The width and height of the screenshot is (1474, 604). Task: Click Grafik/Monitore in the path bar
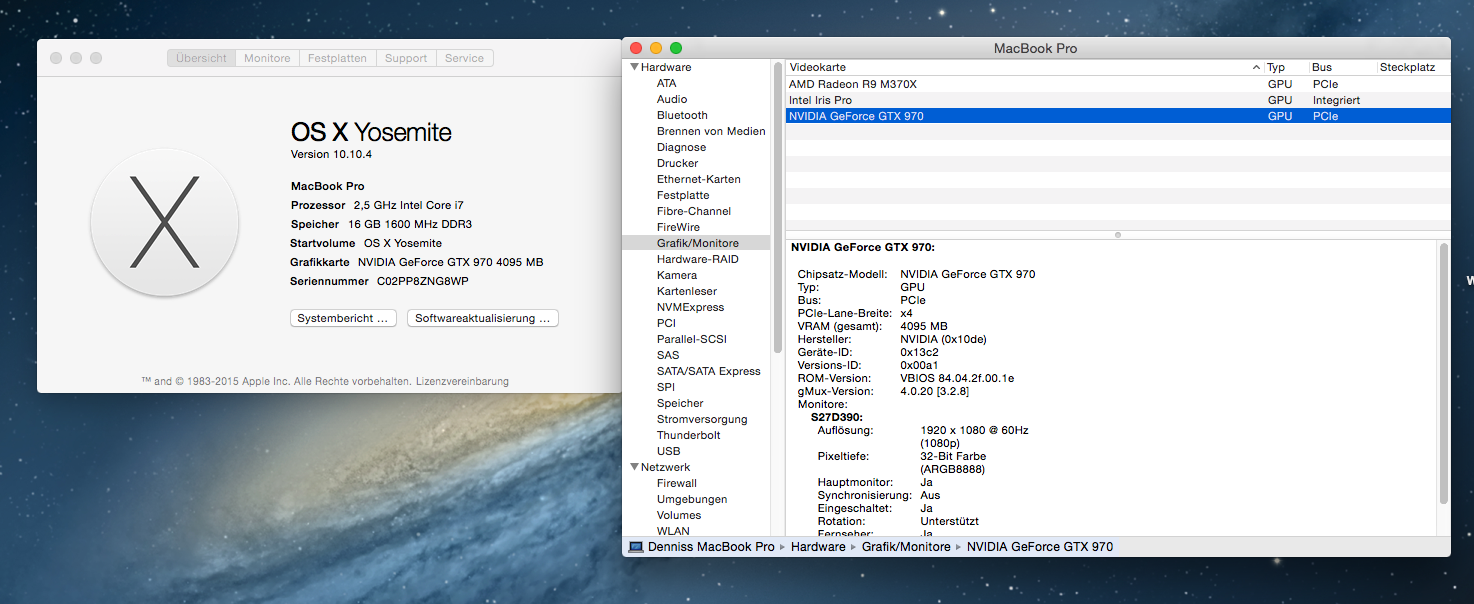(906, 547)
